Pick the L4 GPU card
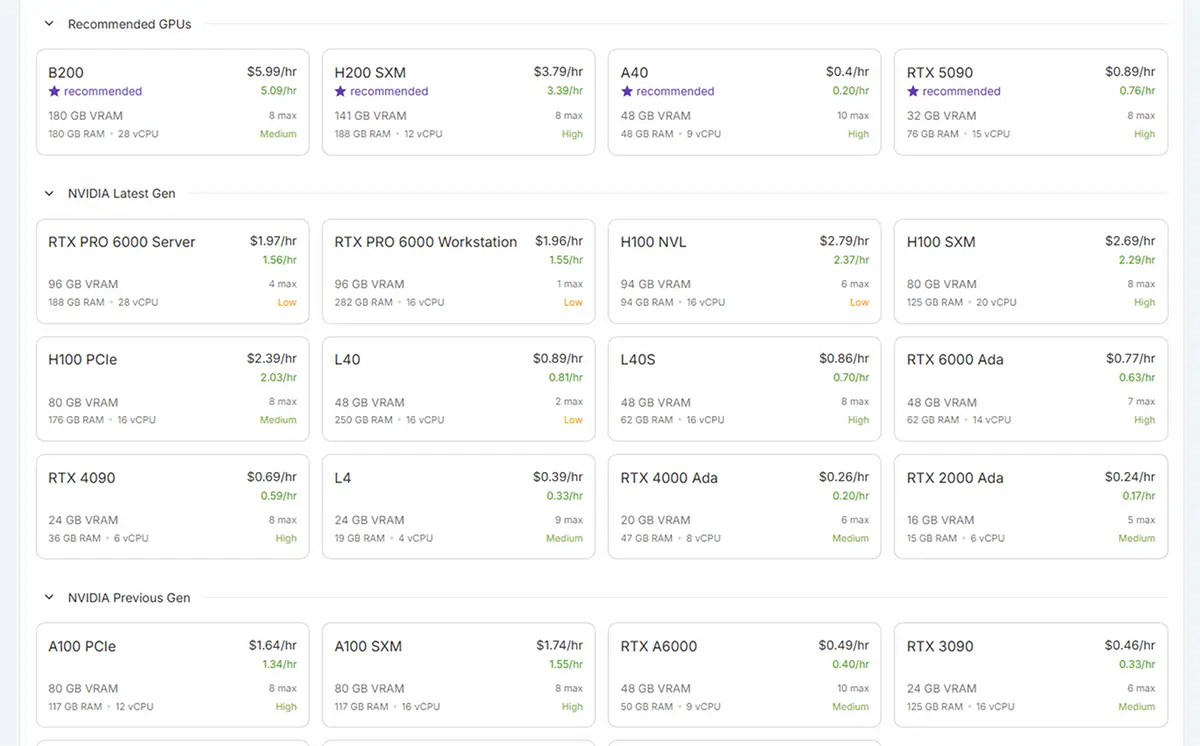The height and width of the screenshot is (746, 1200). (x=459, y=507)
